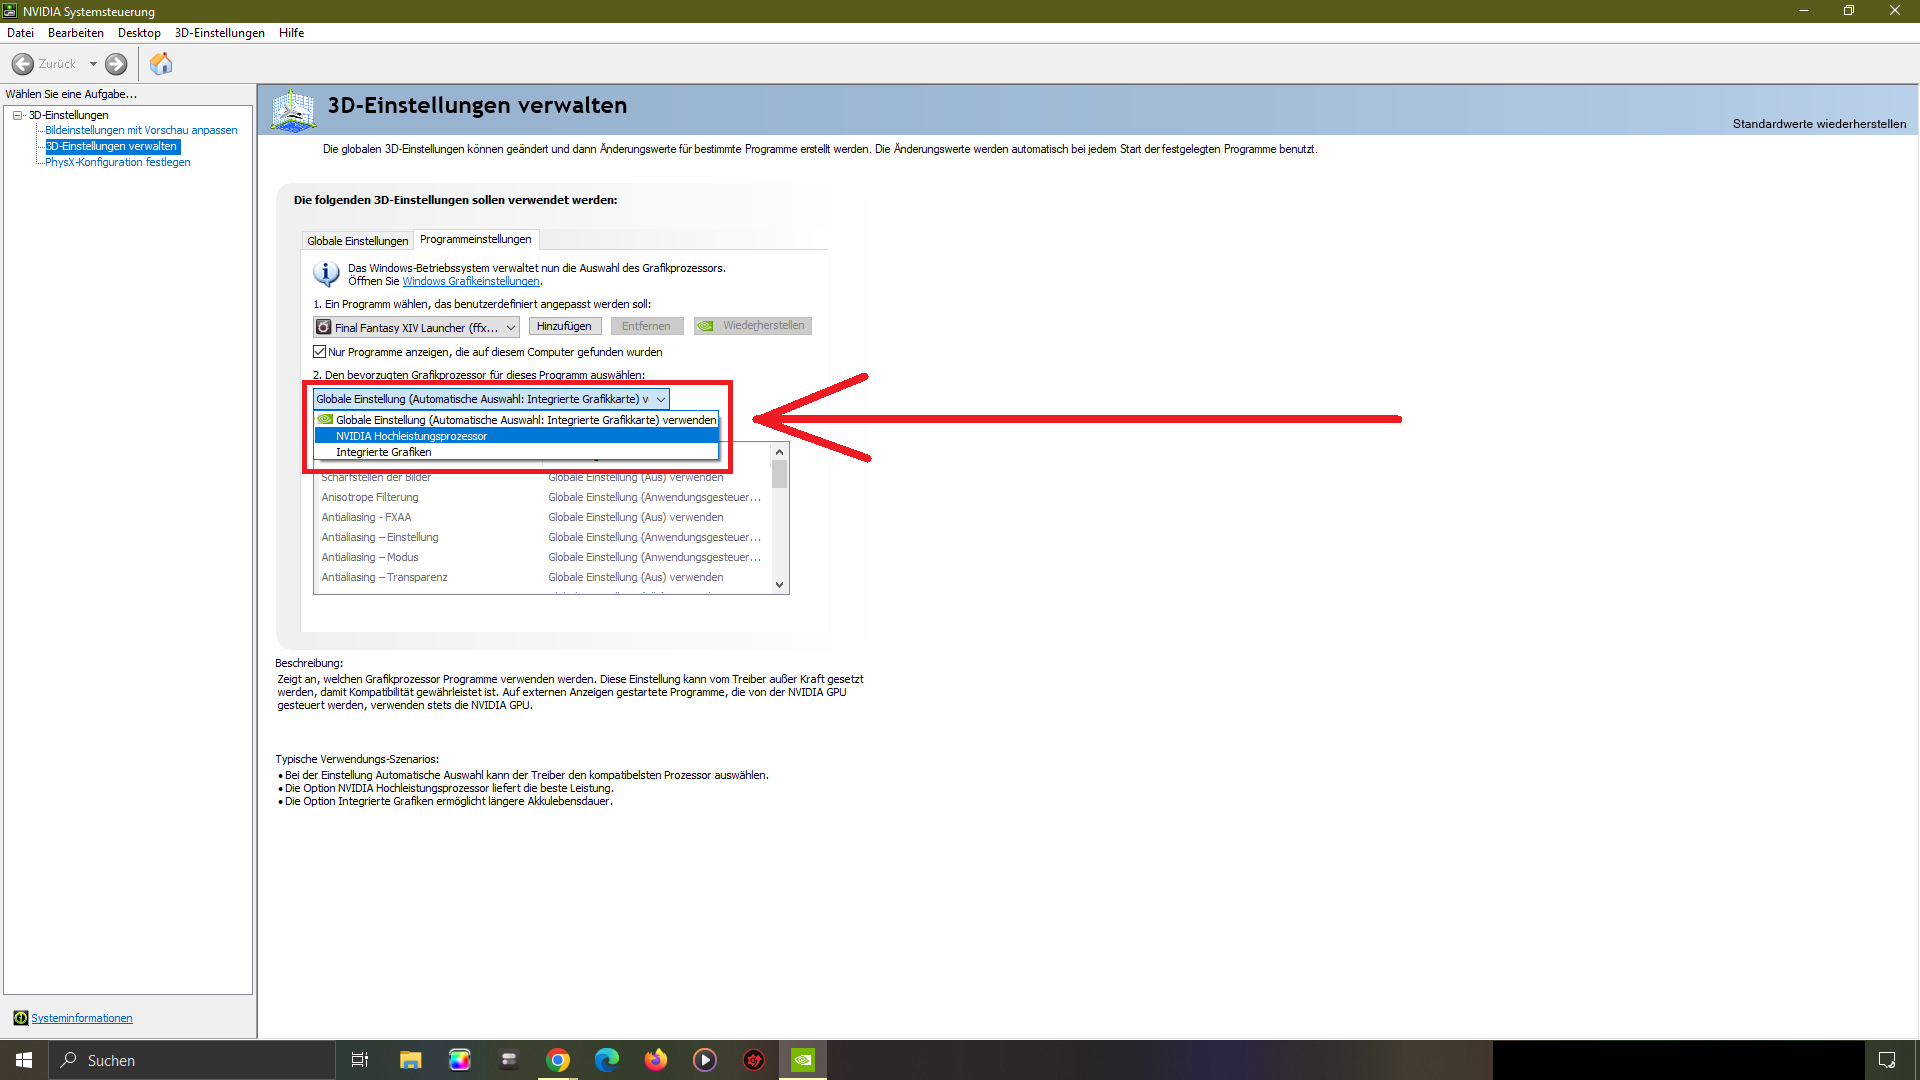The width and height of the screenshot is (1920, 1080).
Task: Click the Hinzufügen button
Action: point(564,326)
